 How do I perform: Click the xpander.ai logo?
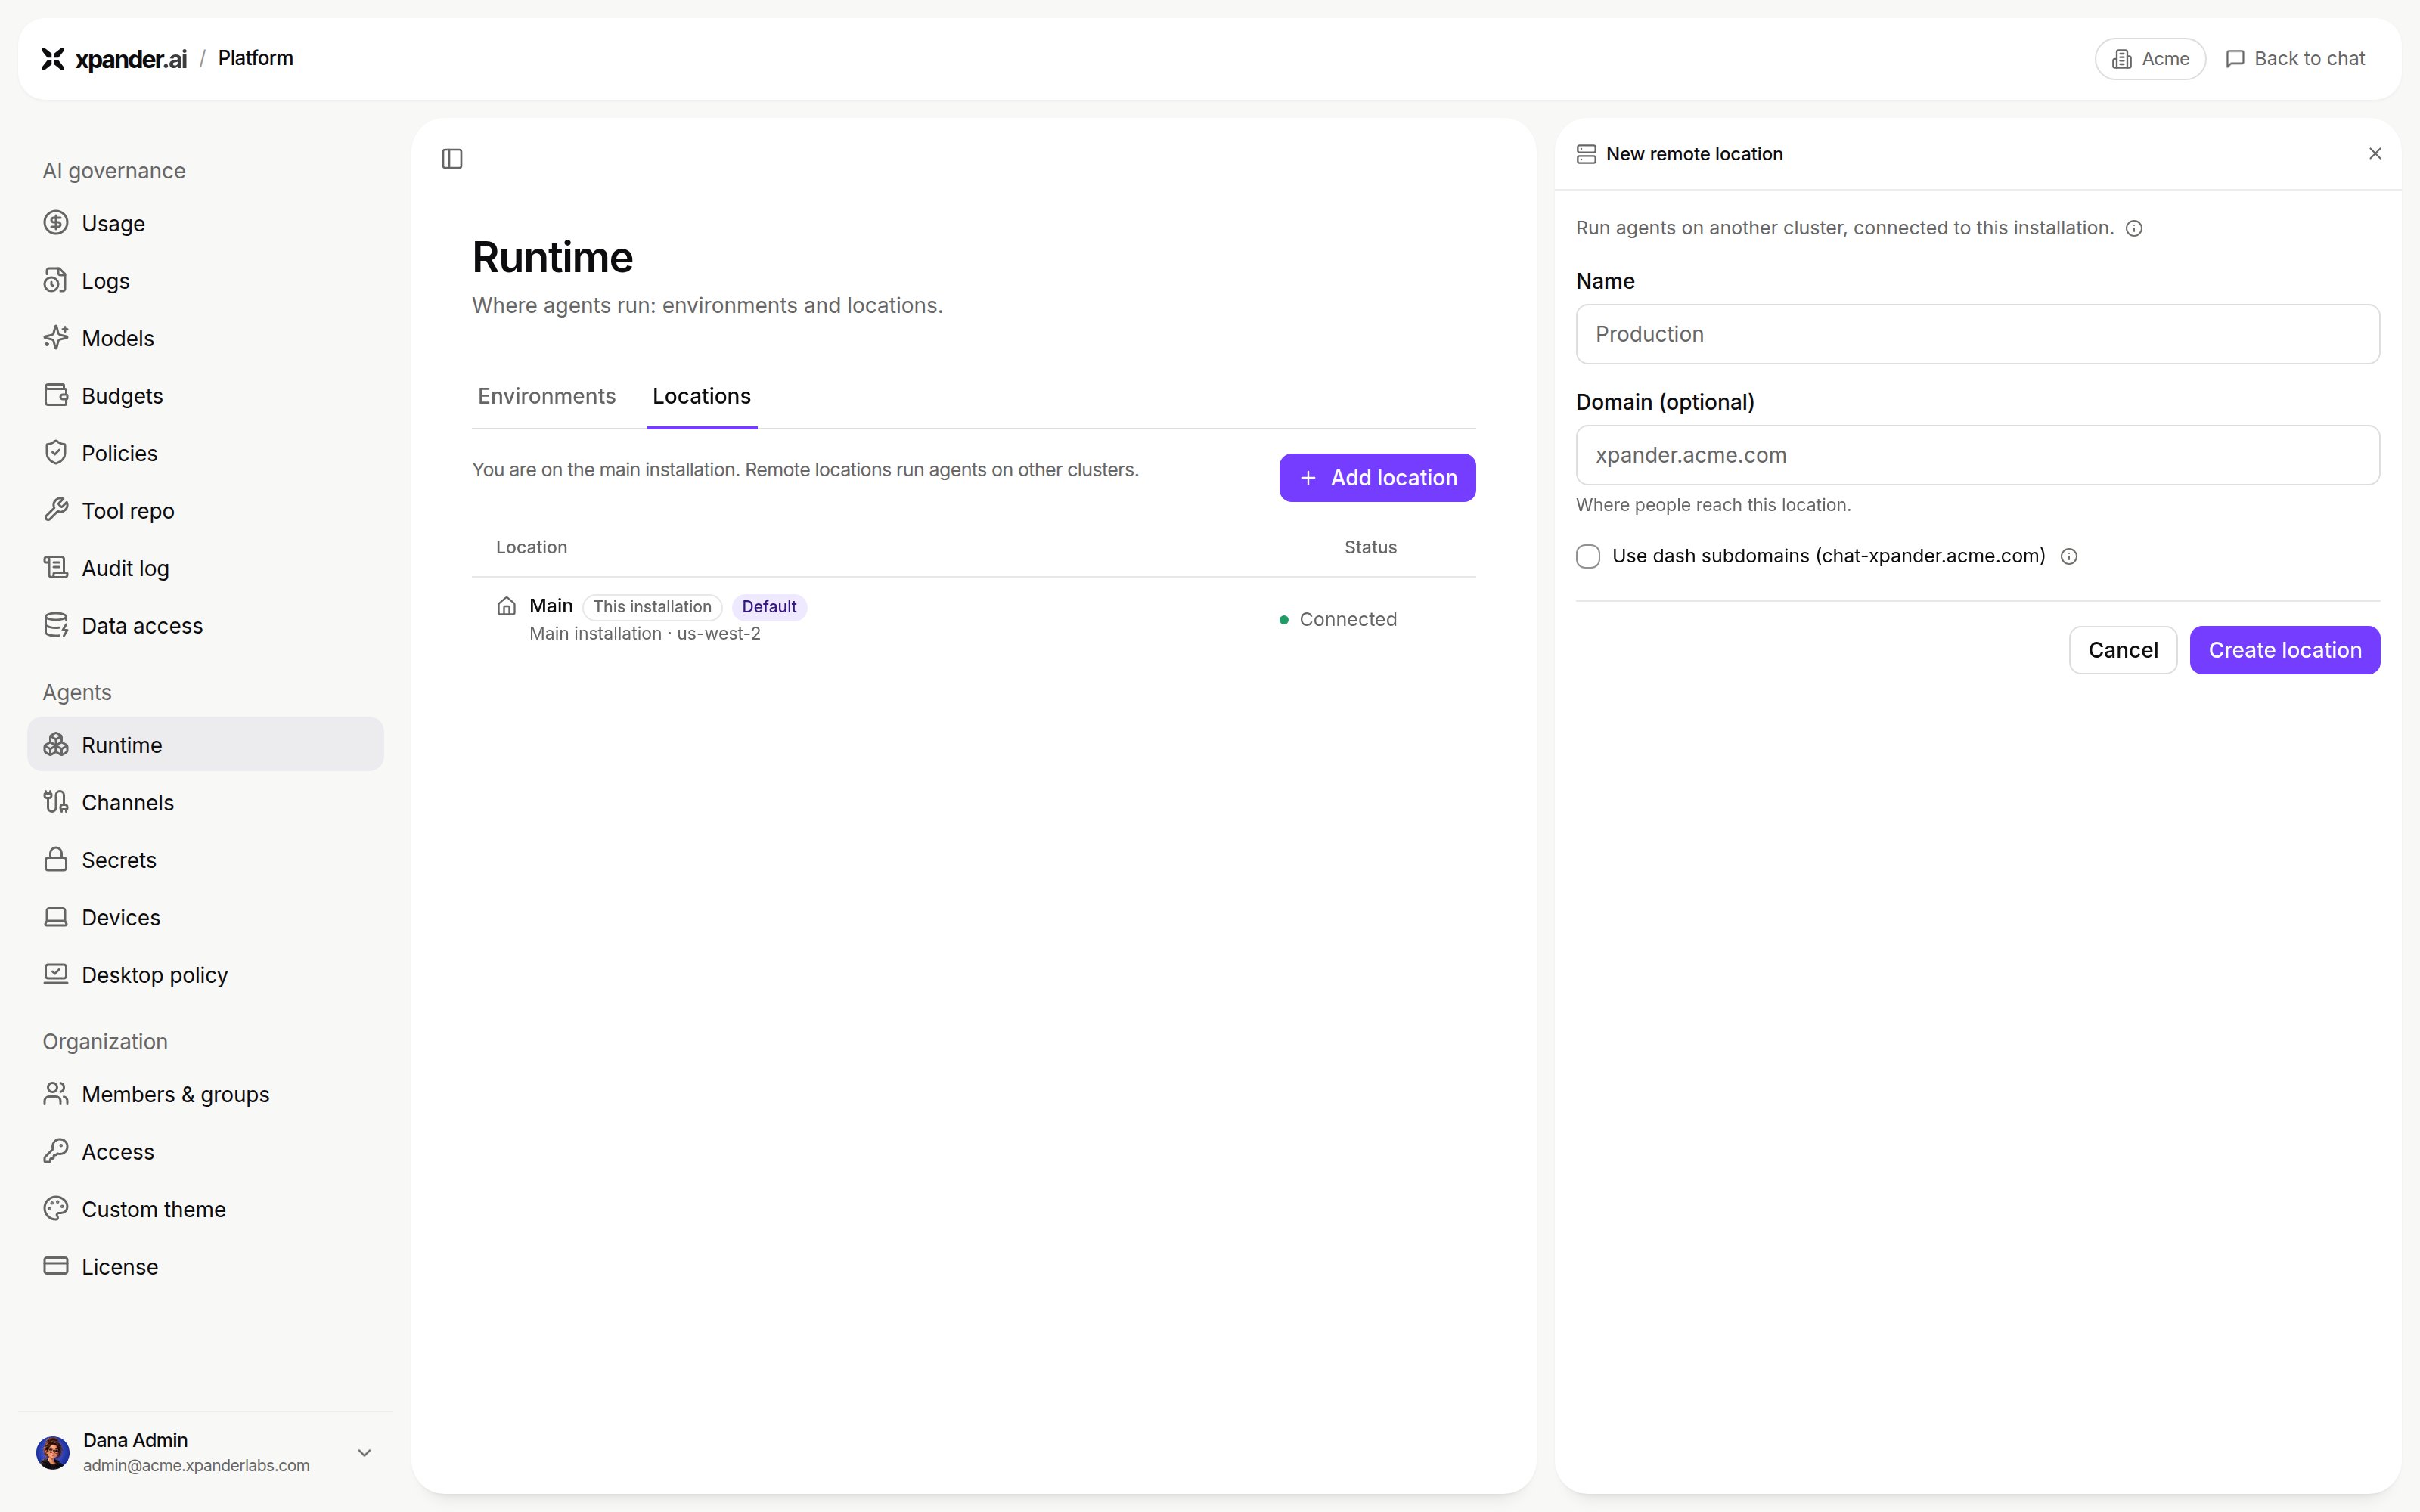point(114,59)
